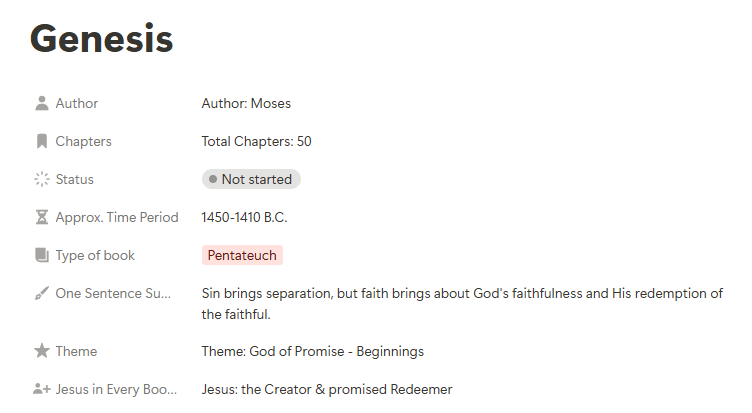Open the Pentateuch type tag selector
Screen dimensions: 752x413
tap(242, 255)
